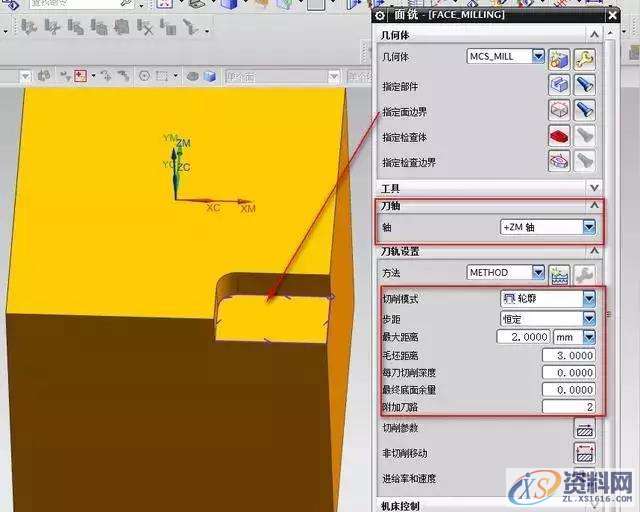640x512 pixels.
Task: Open the MCS_MILL geometry dropdown
Action: coord(538,57)
